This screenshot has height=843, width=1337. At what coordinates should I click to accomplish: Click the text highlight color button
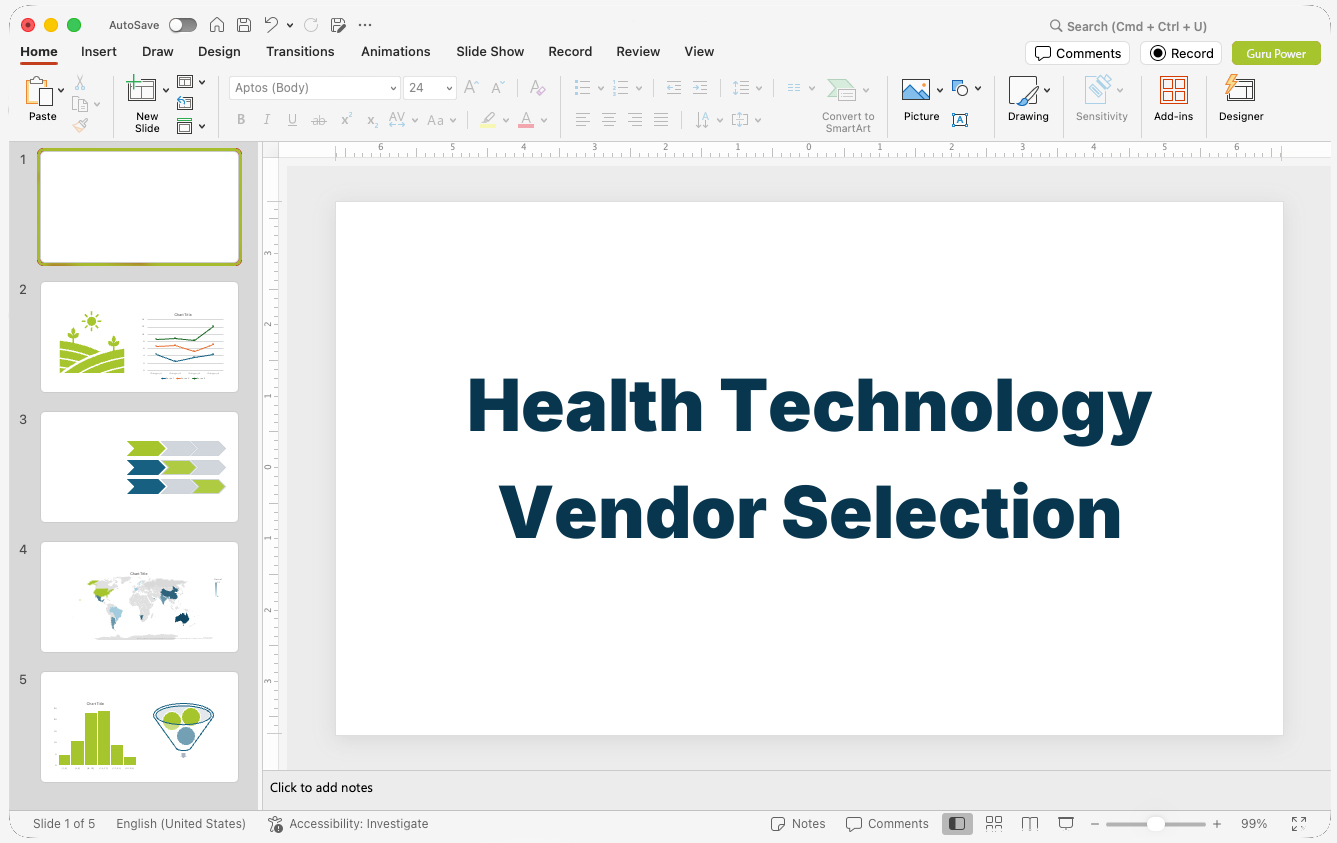pos(488,120)
